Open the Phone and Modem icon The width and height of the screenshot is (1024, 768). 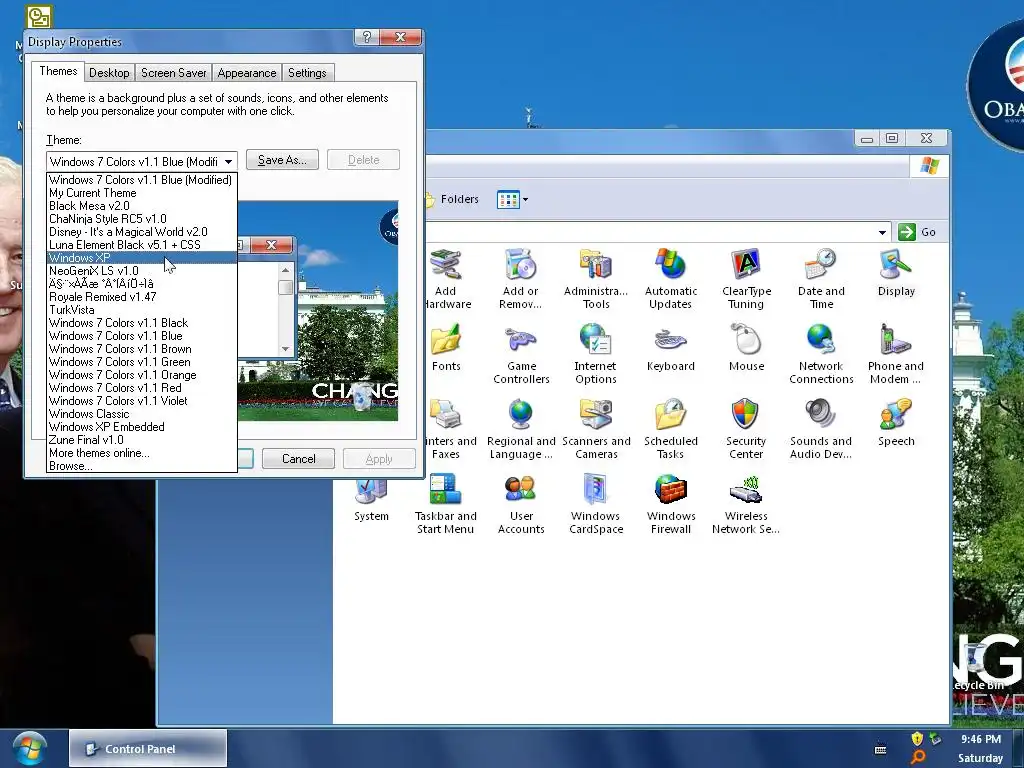[896, 354]
